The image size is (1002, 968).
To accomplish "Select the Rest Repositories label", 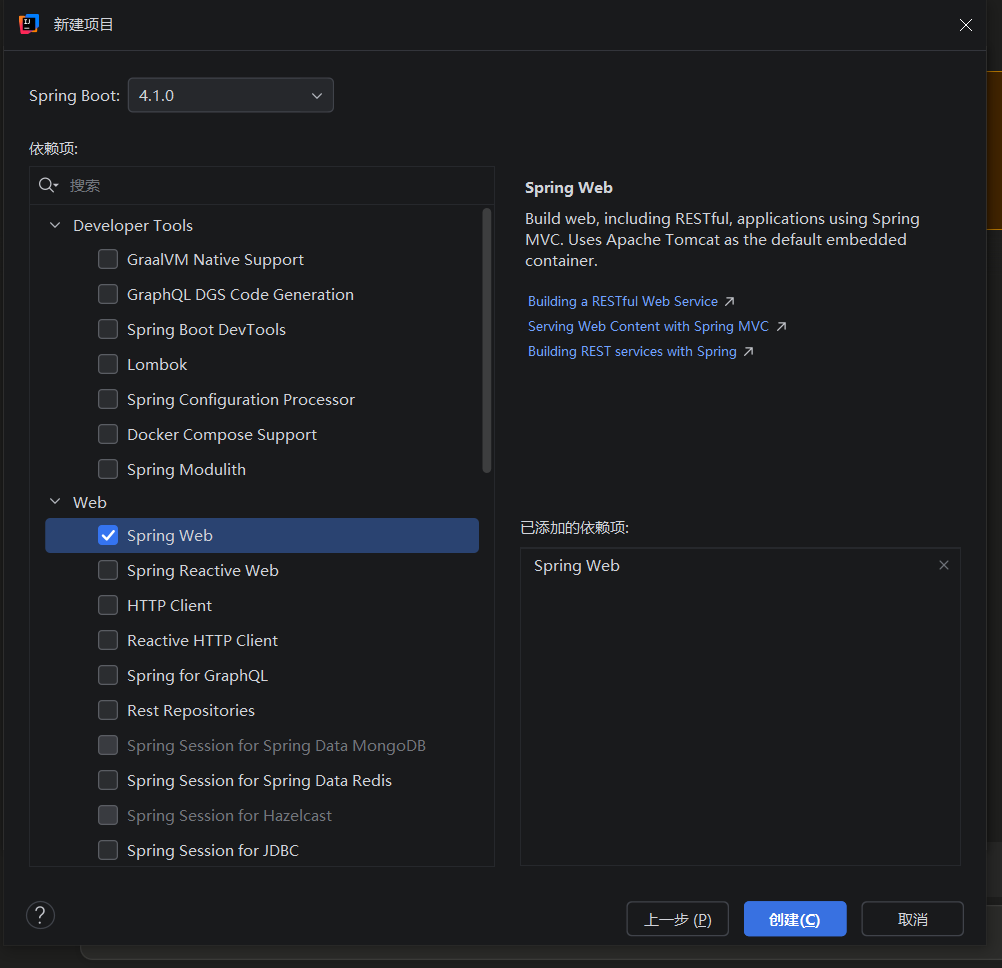I will 190,711.
